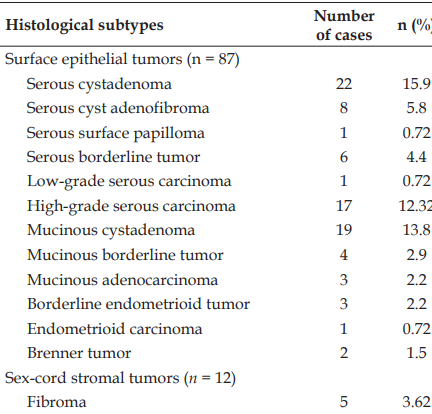
Task: Select High-grade serous carcinoma label
Action: (x=131, y=206)
